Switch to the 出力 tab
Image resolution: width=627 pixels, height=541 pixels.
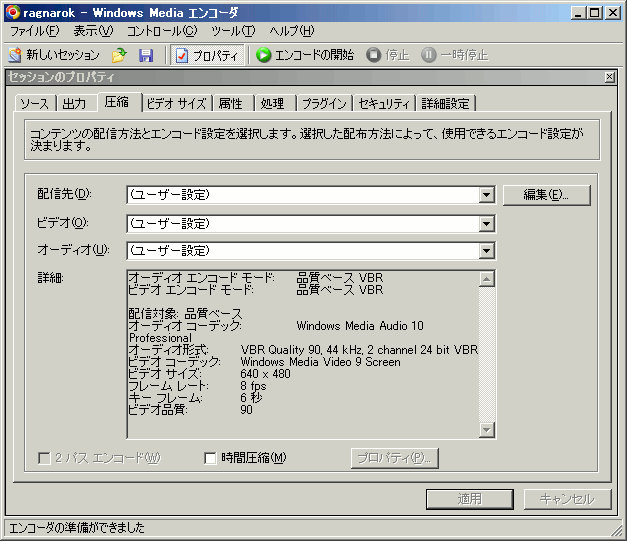point(75,104)
